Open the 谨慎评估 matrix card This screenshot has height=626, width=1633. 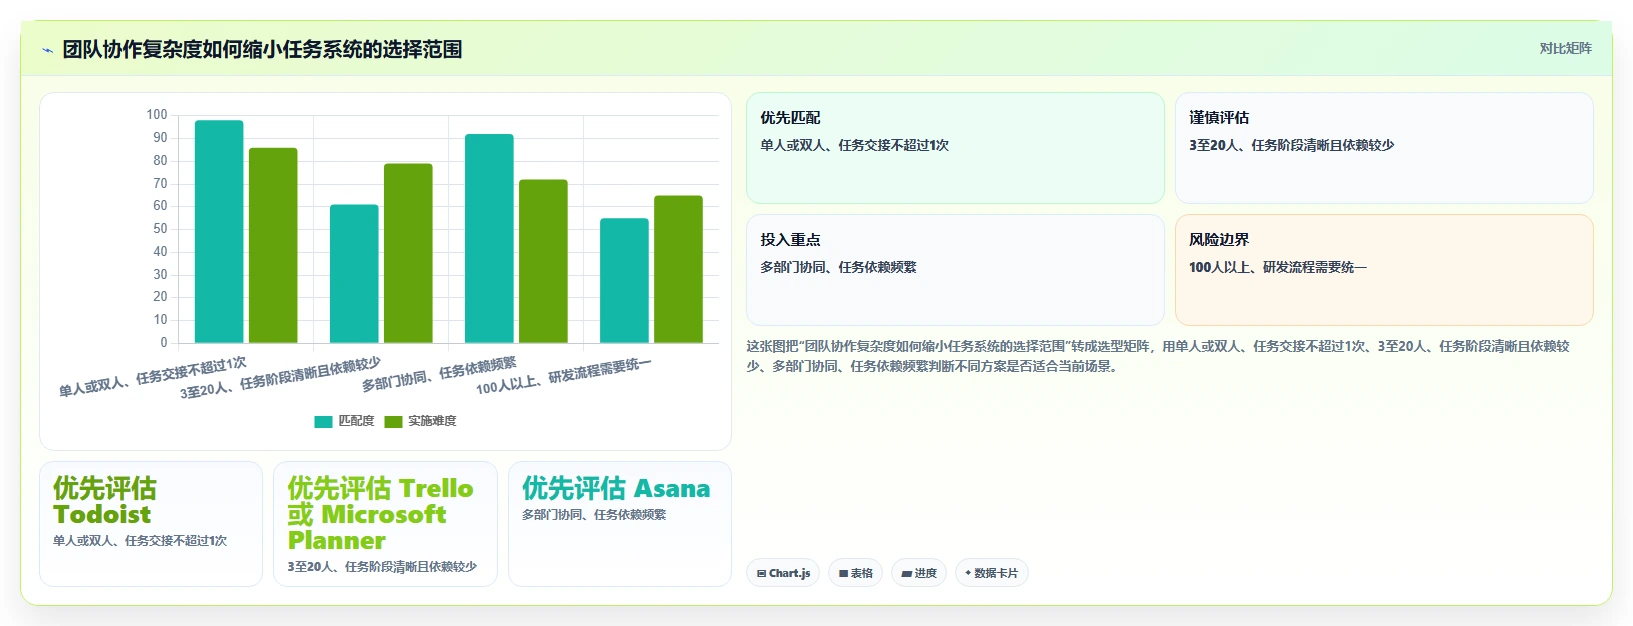[1384, 148]
